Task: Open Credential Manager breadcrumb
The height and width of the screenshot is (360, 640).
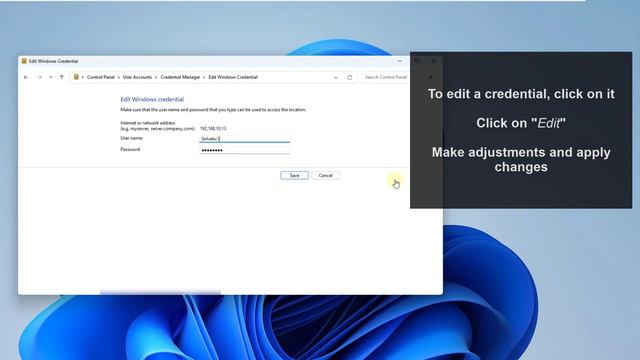Action: tap(180, 77)
